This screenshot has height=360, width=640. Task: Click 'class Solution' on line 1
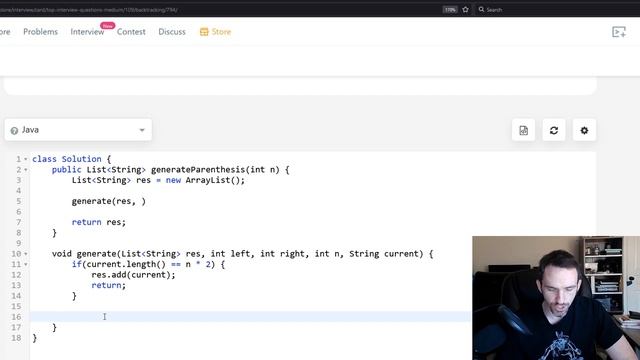pyautogui.click(x=67, y=159)
